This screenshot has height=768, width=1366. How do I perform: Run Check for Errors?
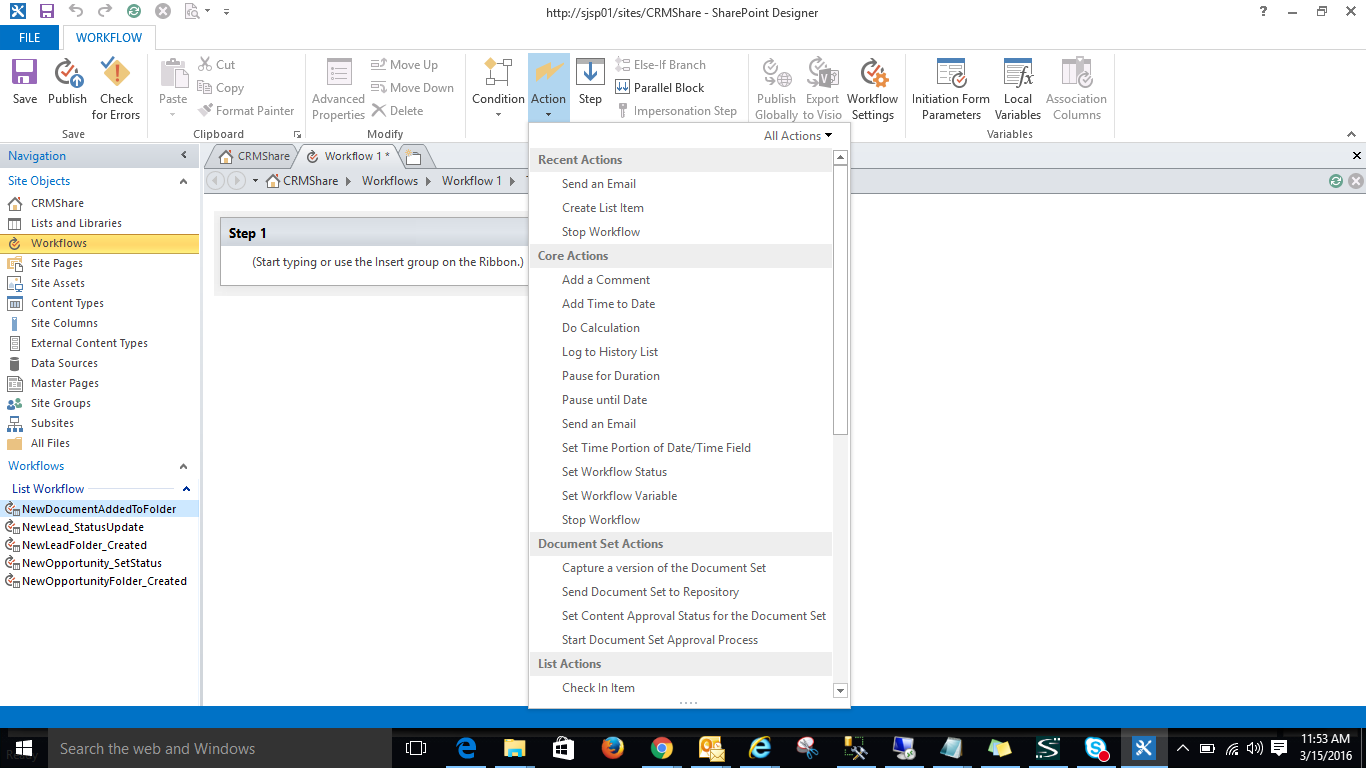click(x=116, y=89)
